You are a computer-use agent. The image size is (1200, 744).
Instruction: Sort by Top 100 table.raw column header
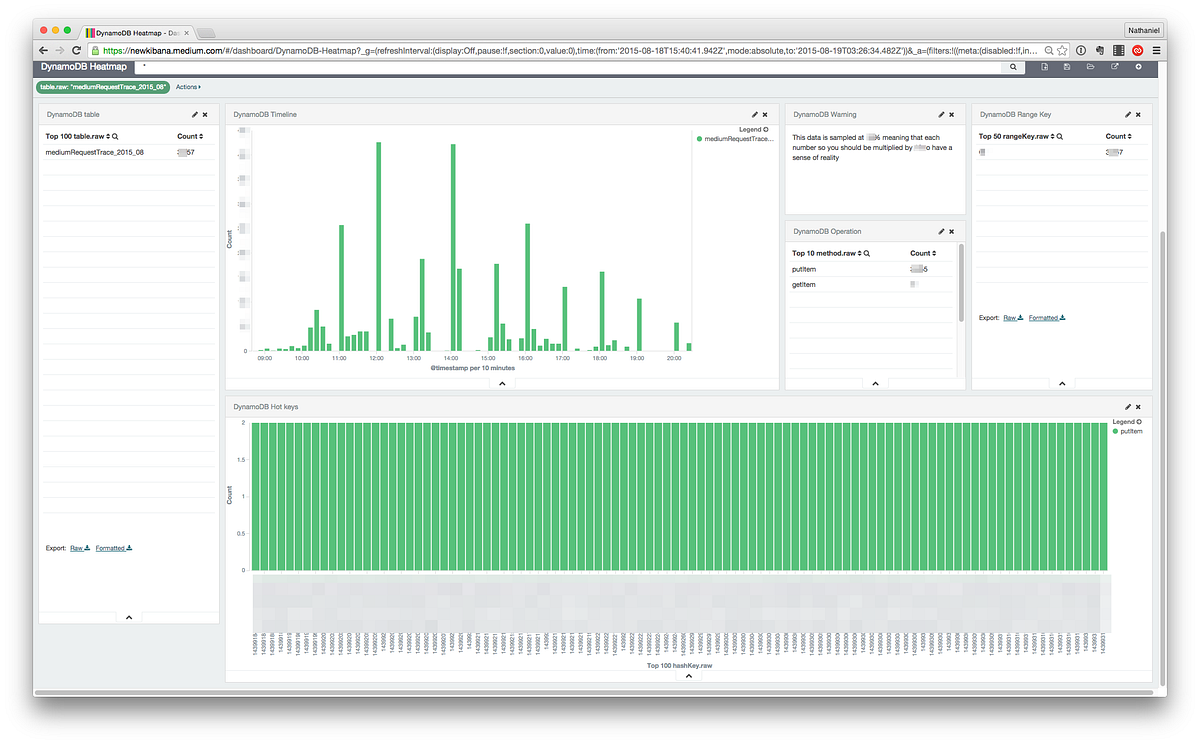tap(78, 136)
